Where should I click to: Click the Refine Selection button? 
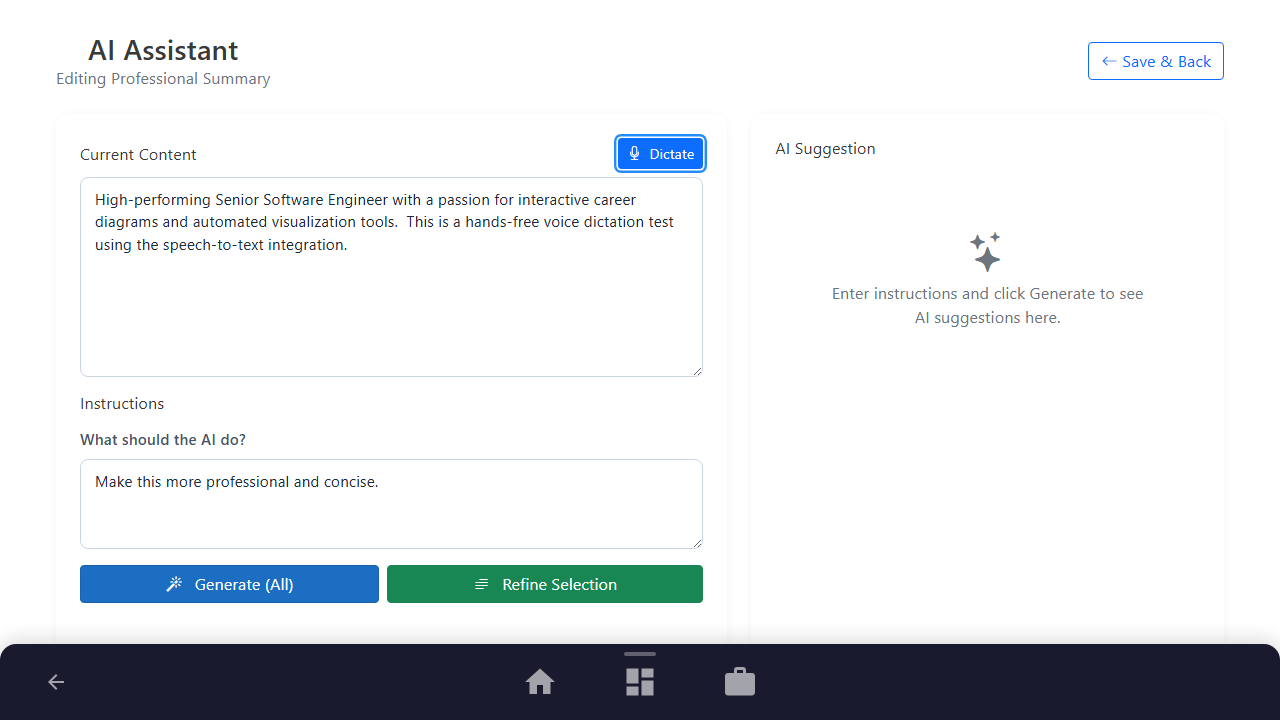click(545, 584)
